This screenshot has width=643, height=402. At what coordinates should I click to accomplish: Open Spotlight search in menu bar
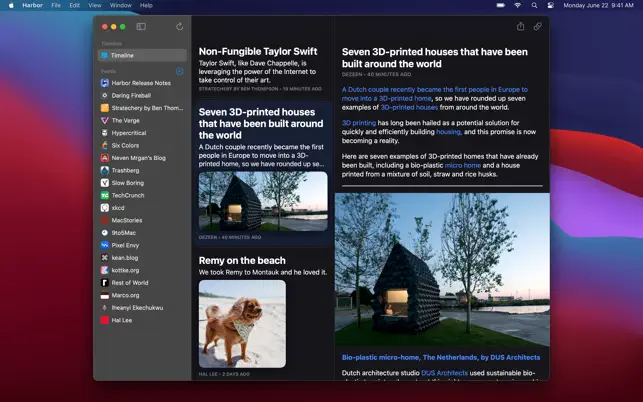point(534,5)
